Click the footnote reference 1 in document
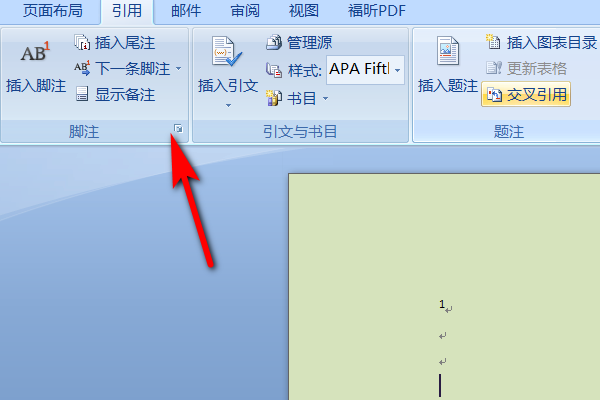 (x=442, y=304)
